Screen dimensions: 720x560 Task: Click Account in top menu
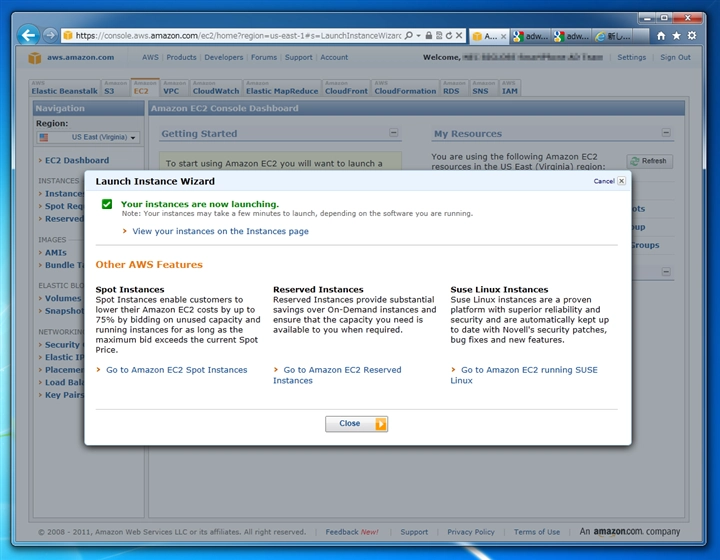coord(334,57)
